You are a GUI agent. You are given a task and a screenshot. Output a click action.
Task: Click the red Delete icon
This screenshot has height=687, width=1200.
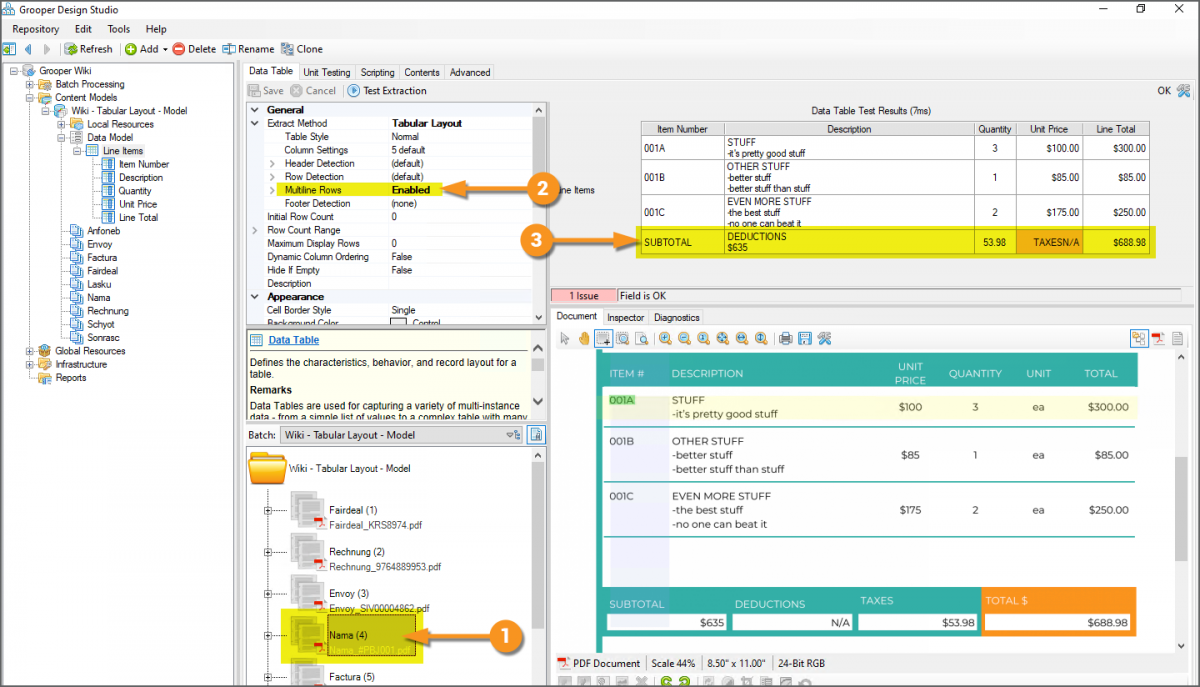178,49
